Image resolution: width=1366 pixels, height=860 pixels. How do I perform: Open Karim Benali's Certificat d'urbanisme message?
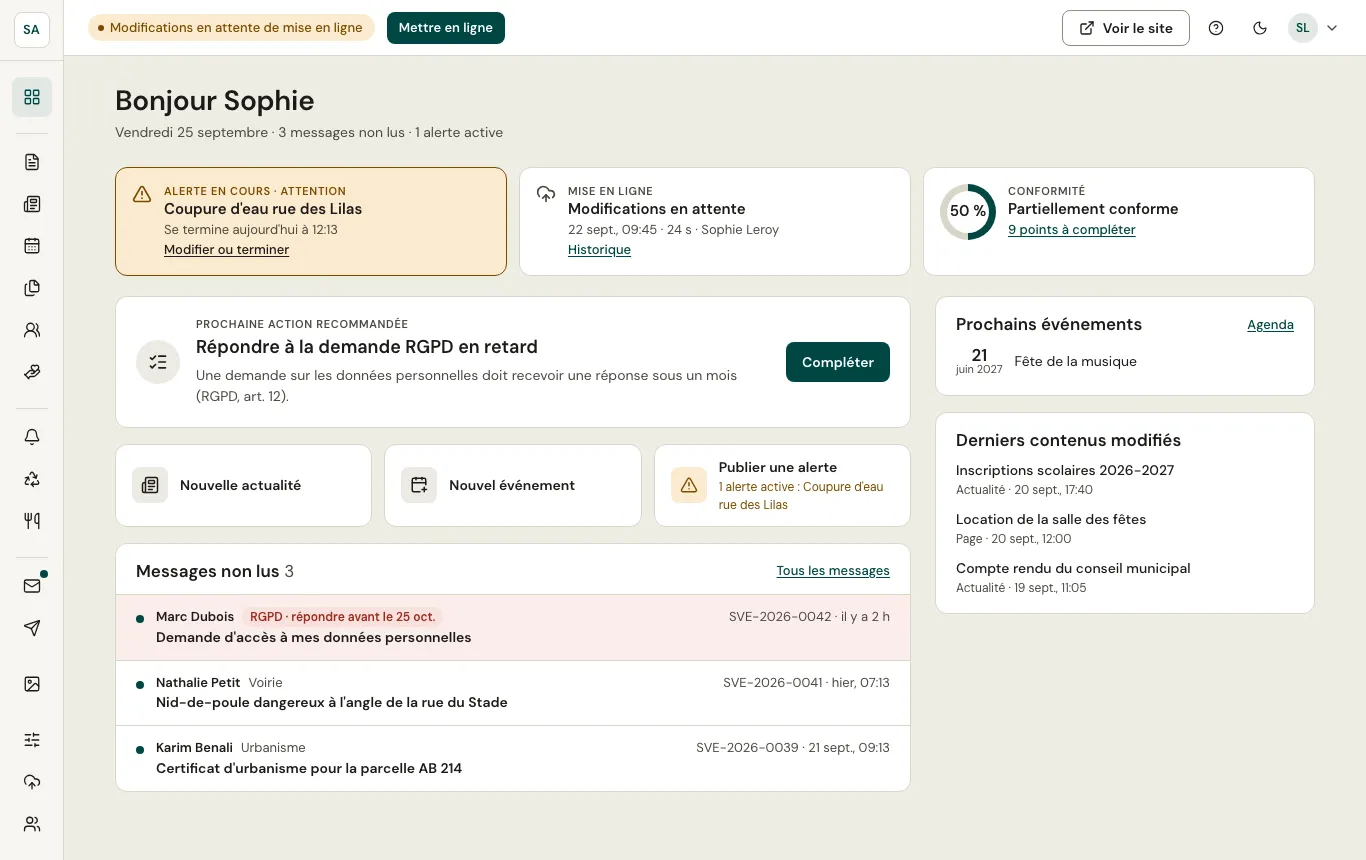pyautogui.click(x=513, y=759)
